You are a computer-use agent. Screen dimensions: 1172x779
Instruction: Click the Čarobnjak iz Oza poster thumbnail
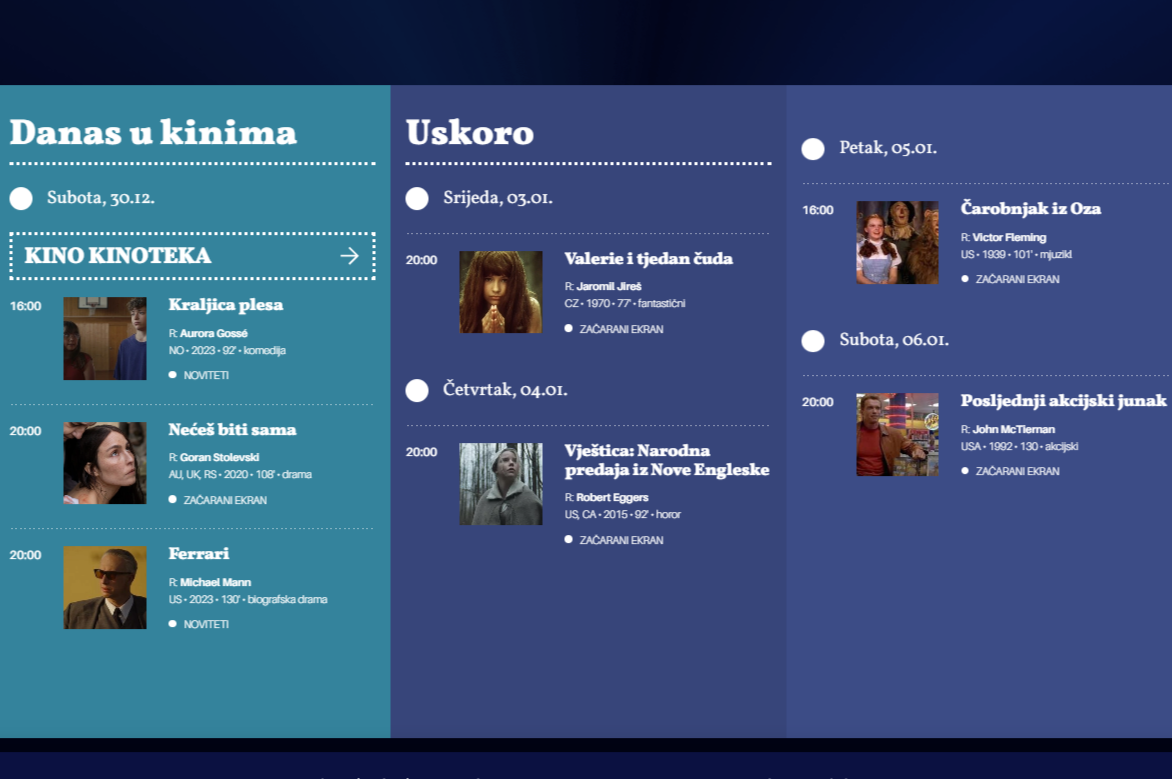tap(897, 242)
